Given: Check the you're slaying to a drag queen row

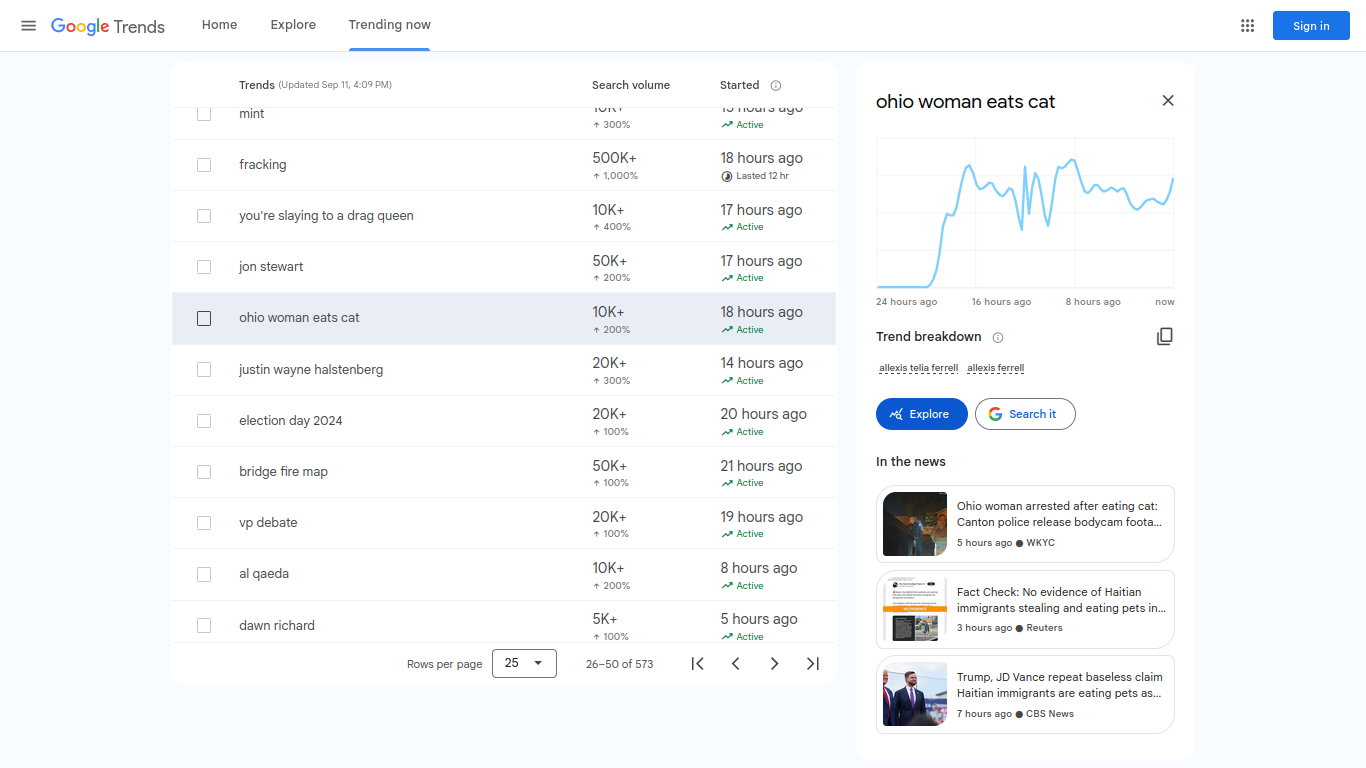Looking at the screenshot, I should click(204, 216).
